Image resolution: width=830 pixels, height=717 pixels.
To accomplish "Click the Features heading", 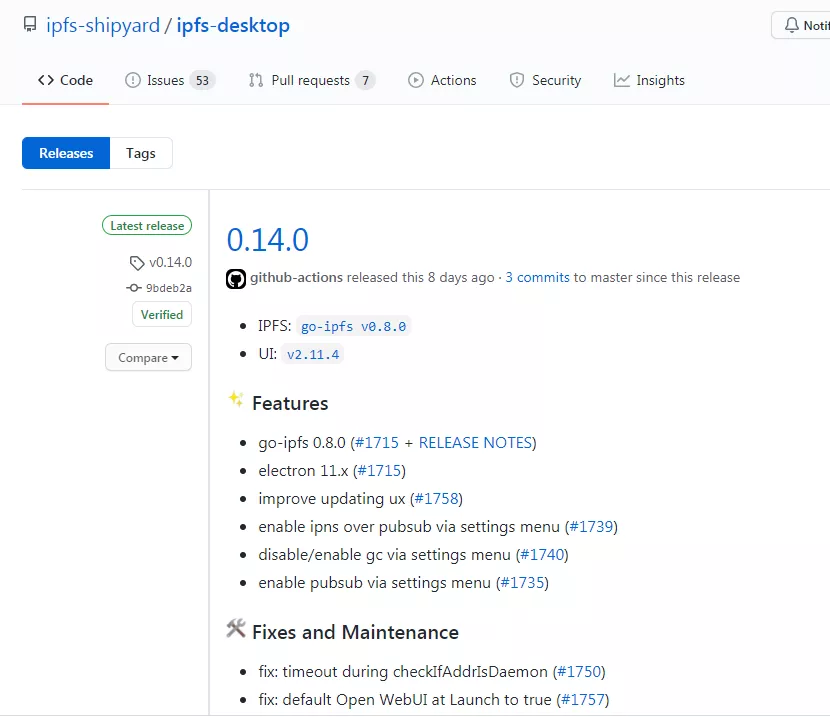I will point(290,403).
